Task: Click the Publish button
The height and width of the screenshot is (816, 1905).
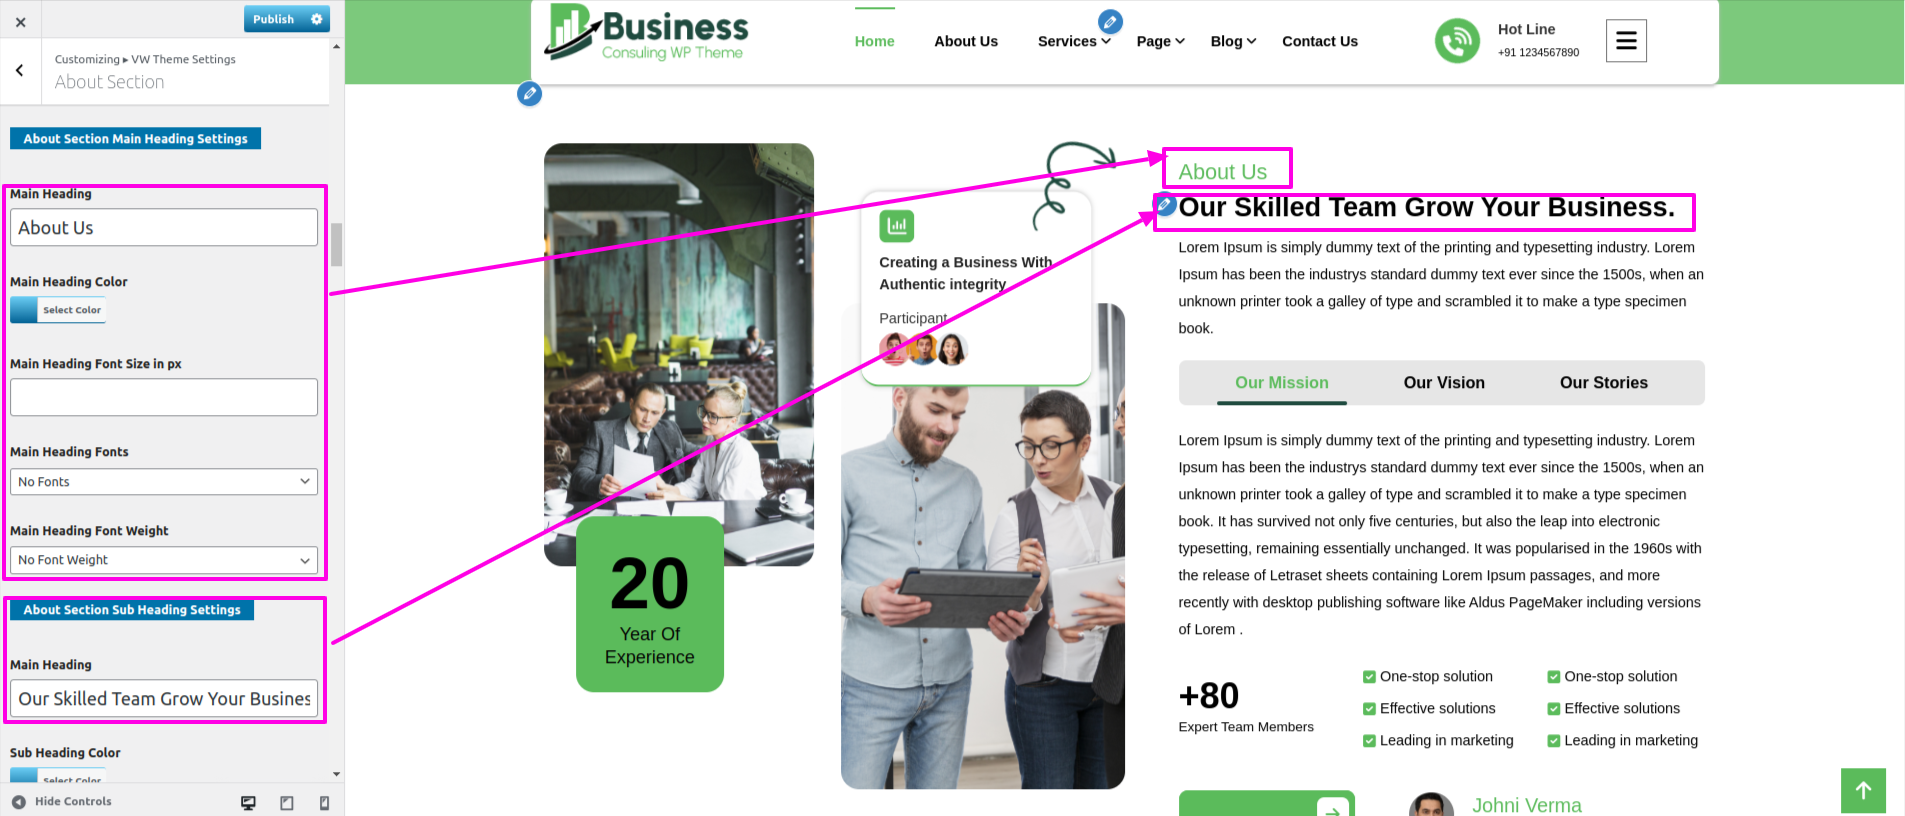Action: (274, 19)
